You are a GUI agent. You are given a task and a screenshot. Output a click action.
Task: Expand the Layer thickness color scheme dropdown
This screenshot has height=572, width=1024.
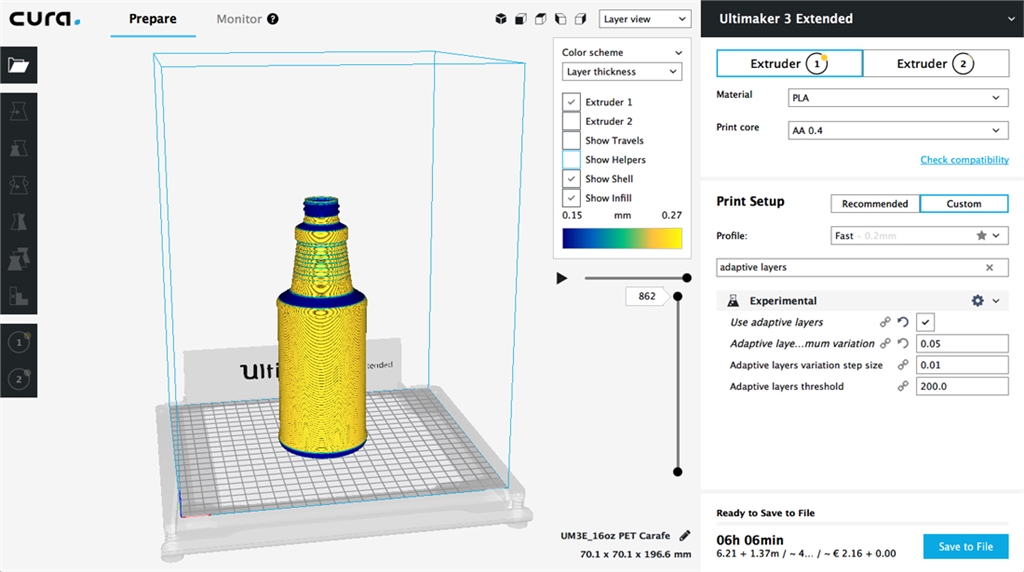tap(621, 72)
